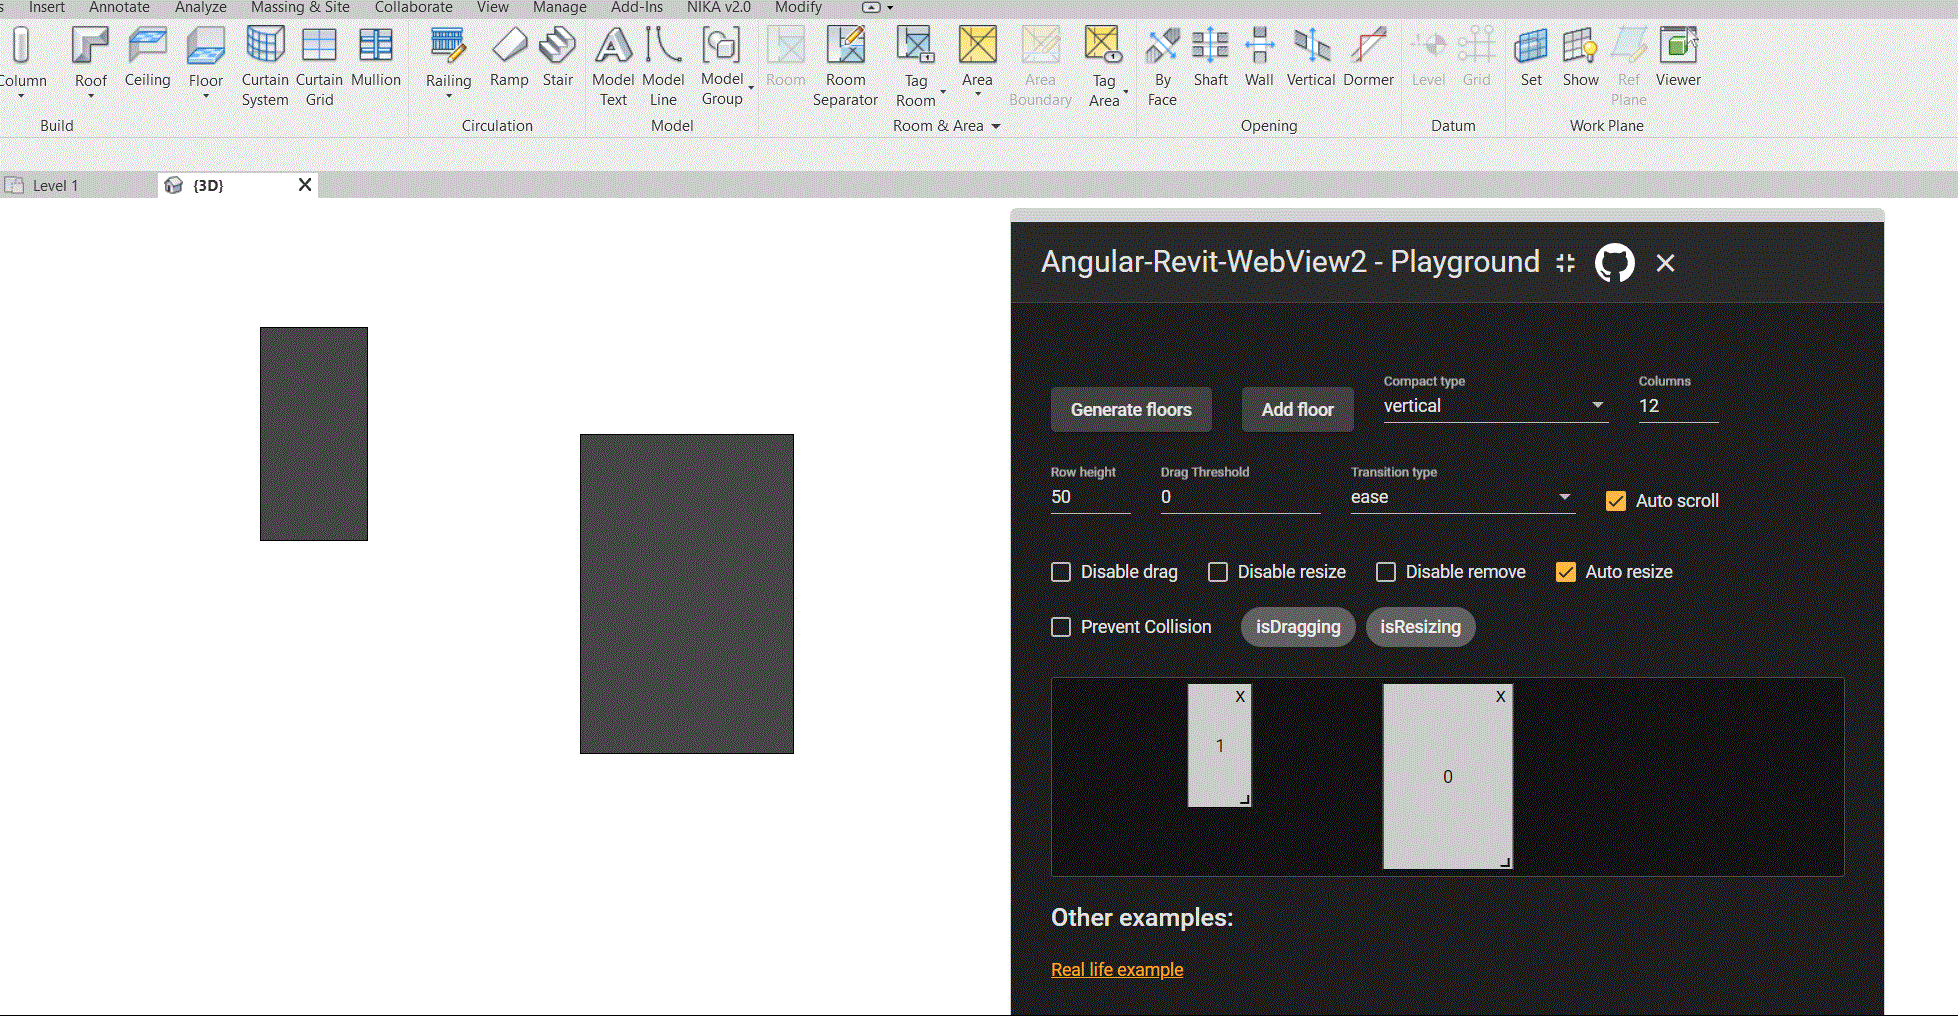
Task: Uncheck the Auto scroll checkbox
Action: (x=1615, y=501)
